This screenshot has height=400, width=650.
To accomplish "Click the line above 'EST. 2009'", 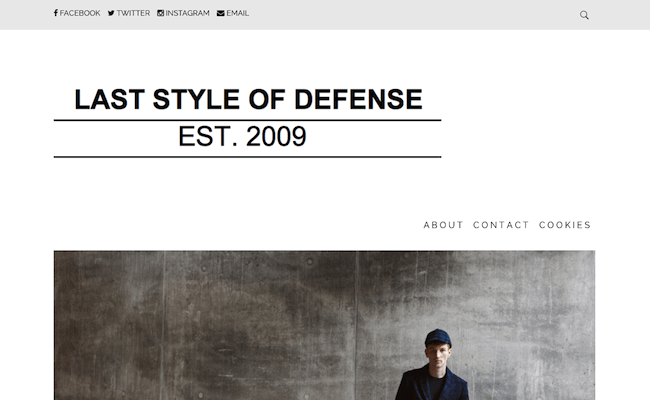I will 247,120.
